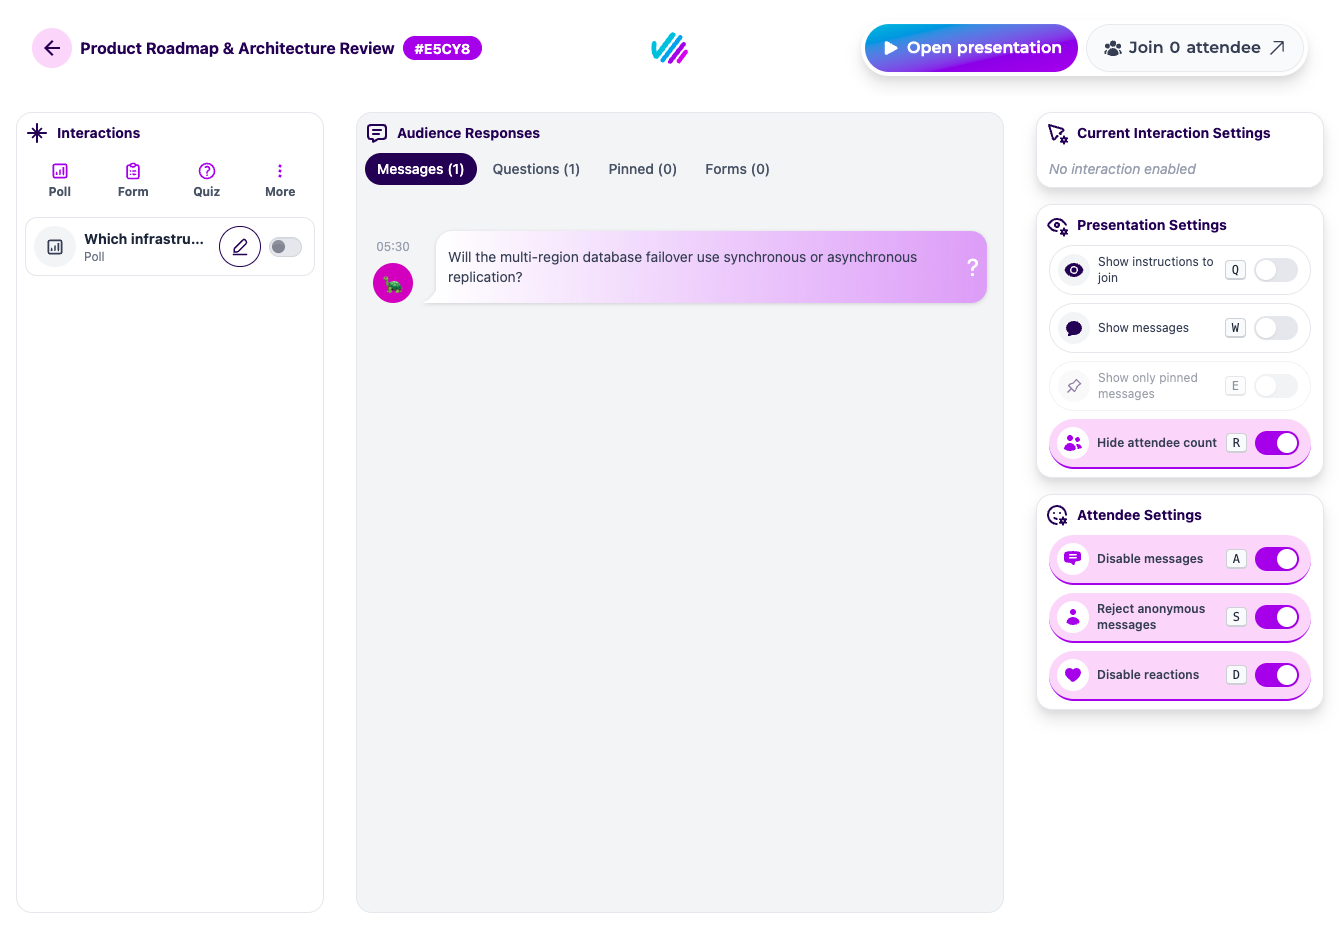Screen dimensions: 1340x929
Task: Click the turtle avatar beside the message
Action: point(393,283)
